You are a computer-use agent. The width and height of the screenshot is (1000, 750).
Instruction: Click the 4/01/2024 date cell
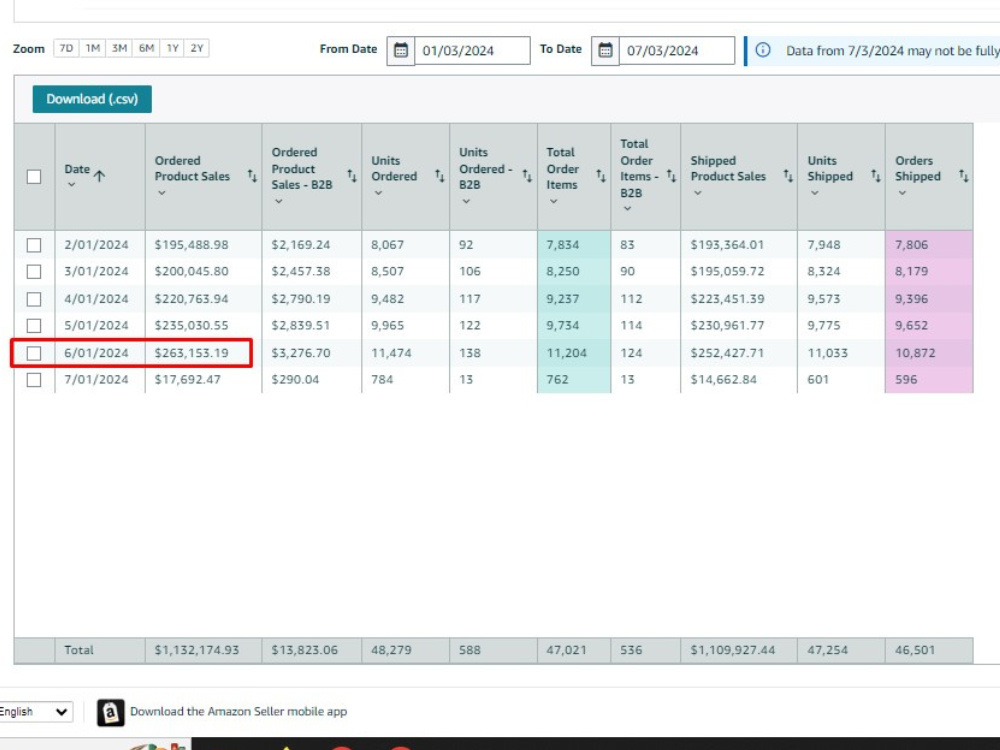[x=96, y=299]
